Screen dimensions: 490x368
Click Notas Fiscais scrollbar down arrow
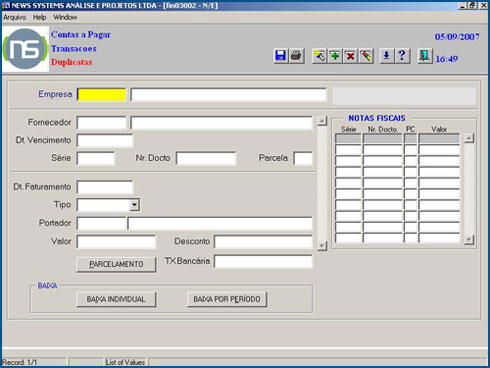469,239
